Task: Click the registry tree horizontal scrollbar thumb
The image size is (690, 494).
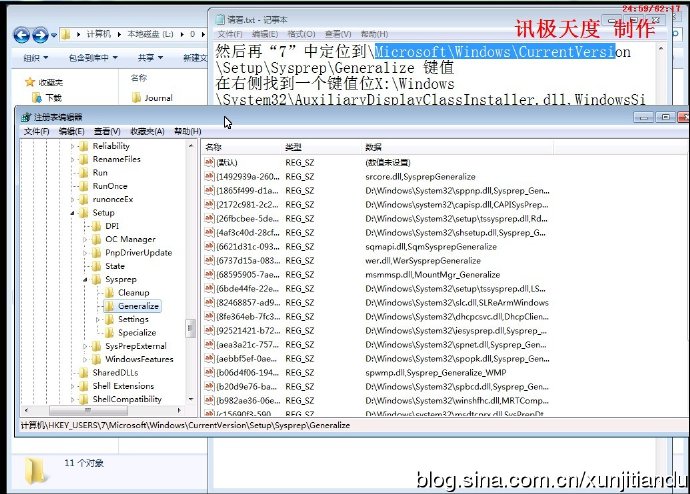Action: (88, 410)
